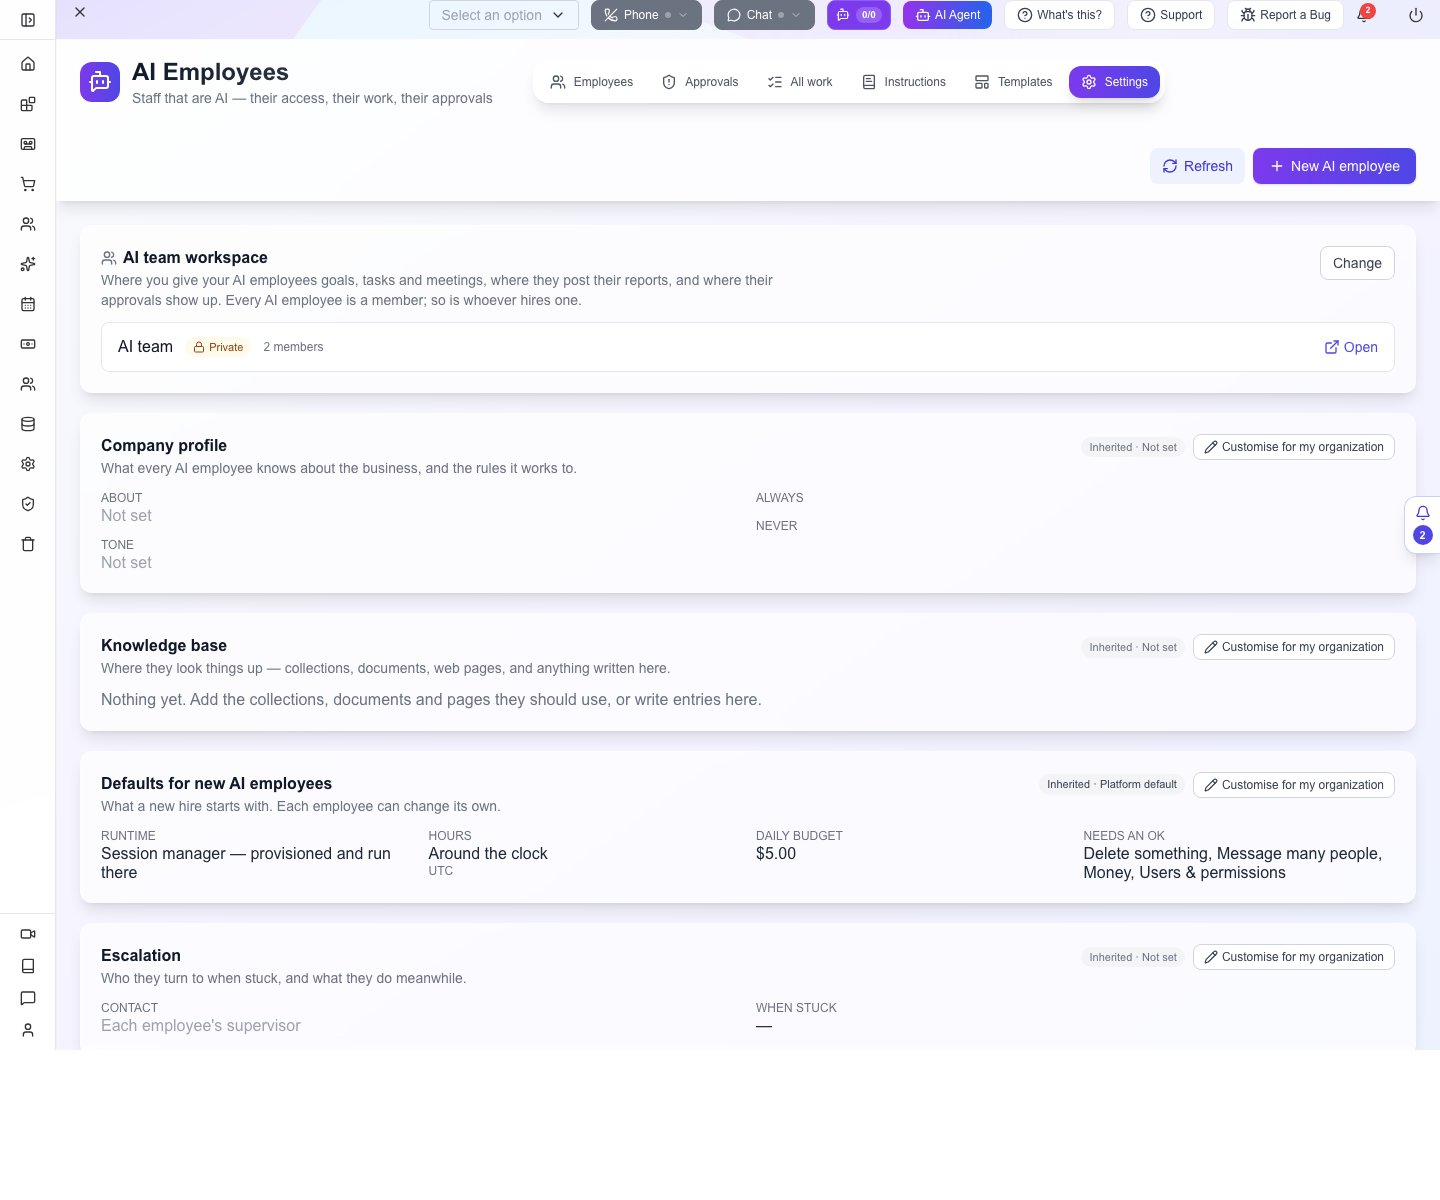Click the Refresh button
The width and height of the screenshot is (1440, 1200).
pyautogui.click(x=1197, y=166)
